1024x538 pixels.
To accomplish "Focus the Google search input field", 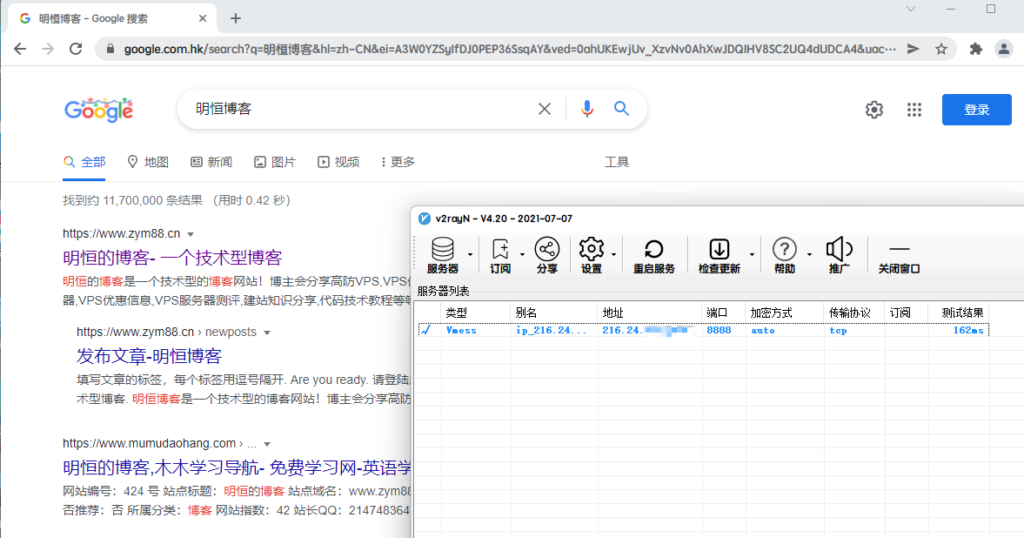I will point(359,109).
